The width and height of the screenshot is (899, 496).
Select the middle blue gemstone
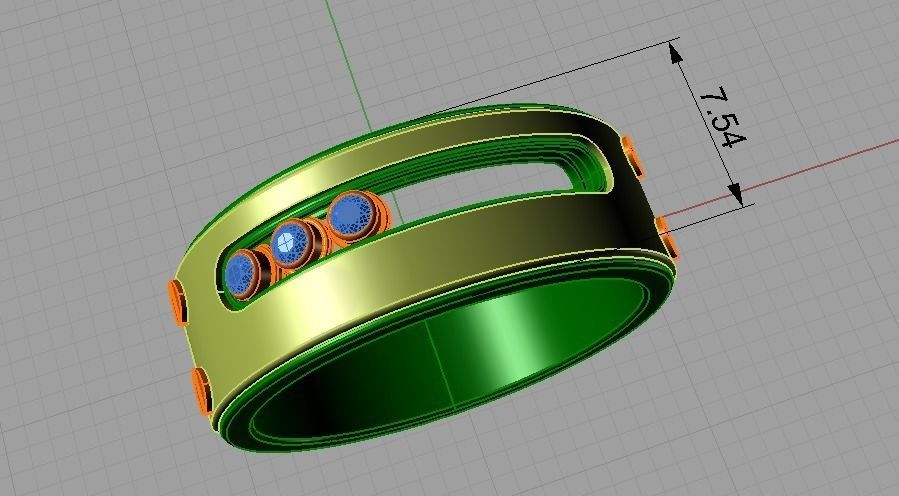291,243
